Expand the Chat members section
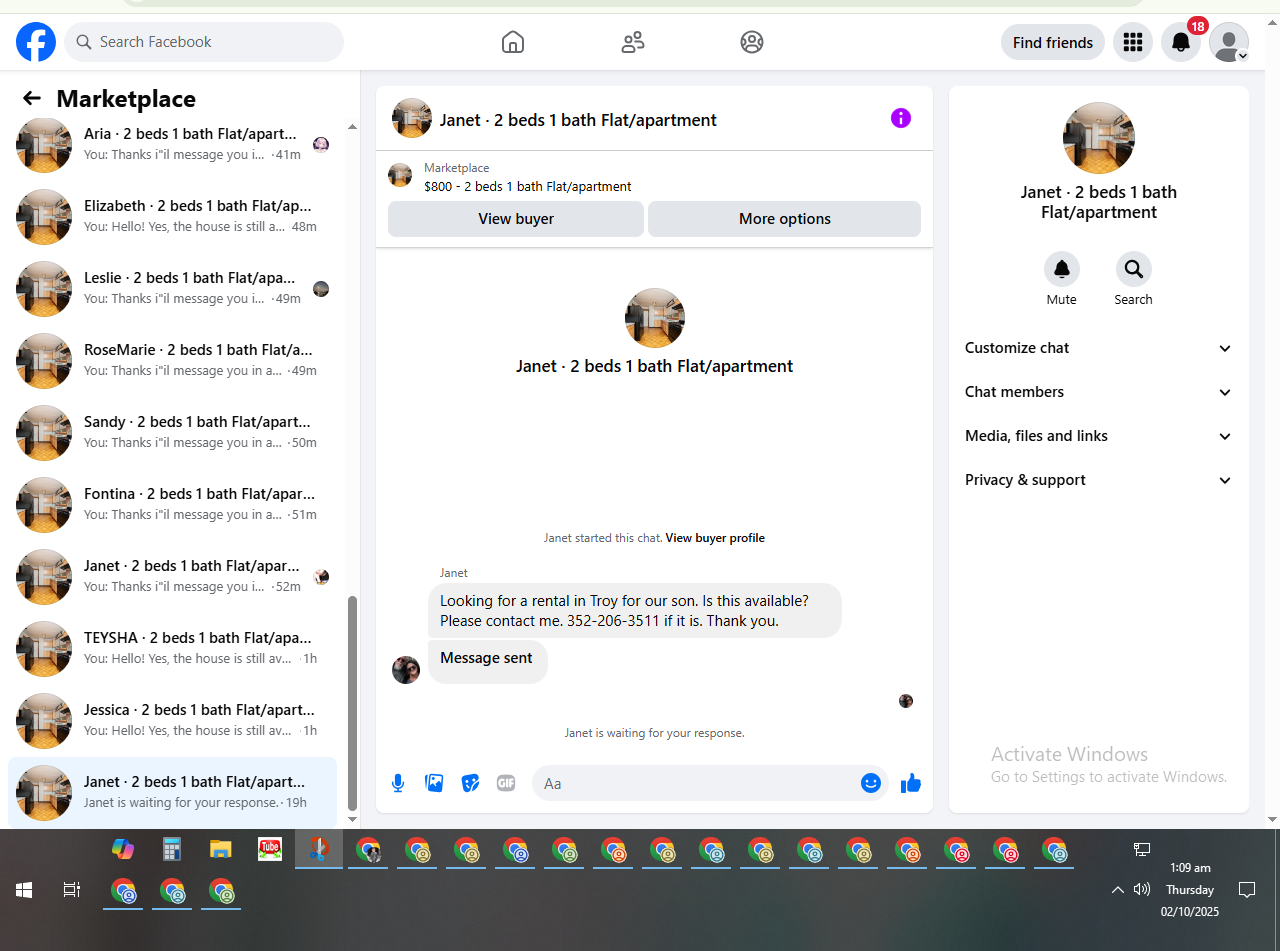Image resolution: width=1280 pixels, height=951 pixels. tap(1099, 392)
